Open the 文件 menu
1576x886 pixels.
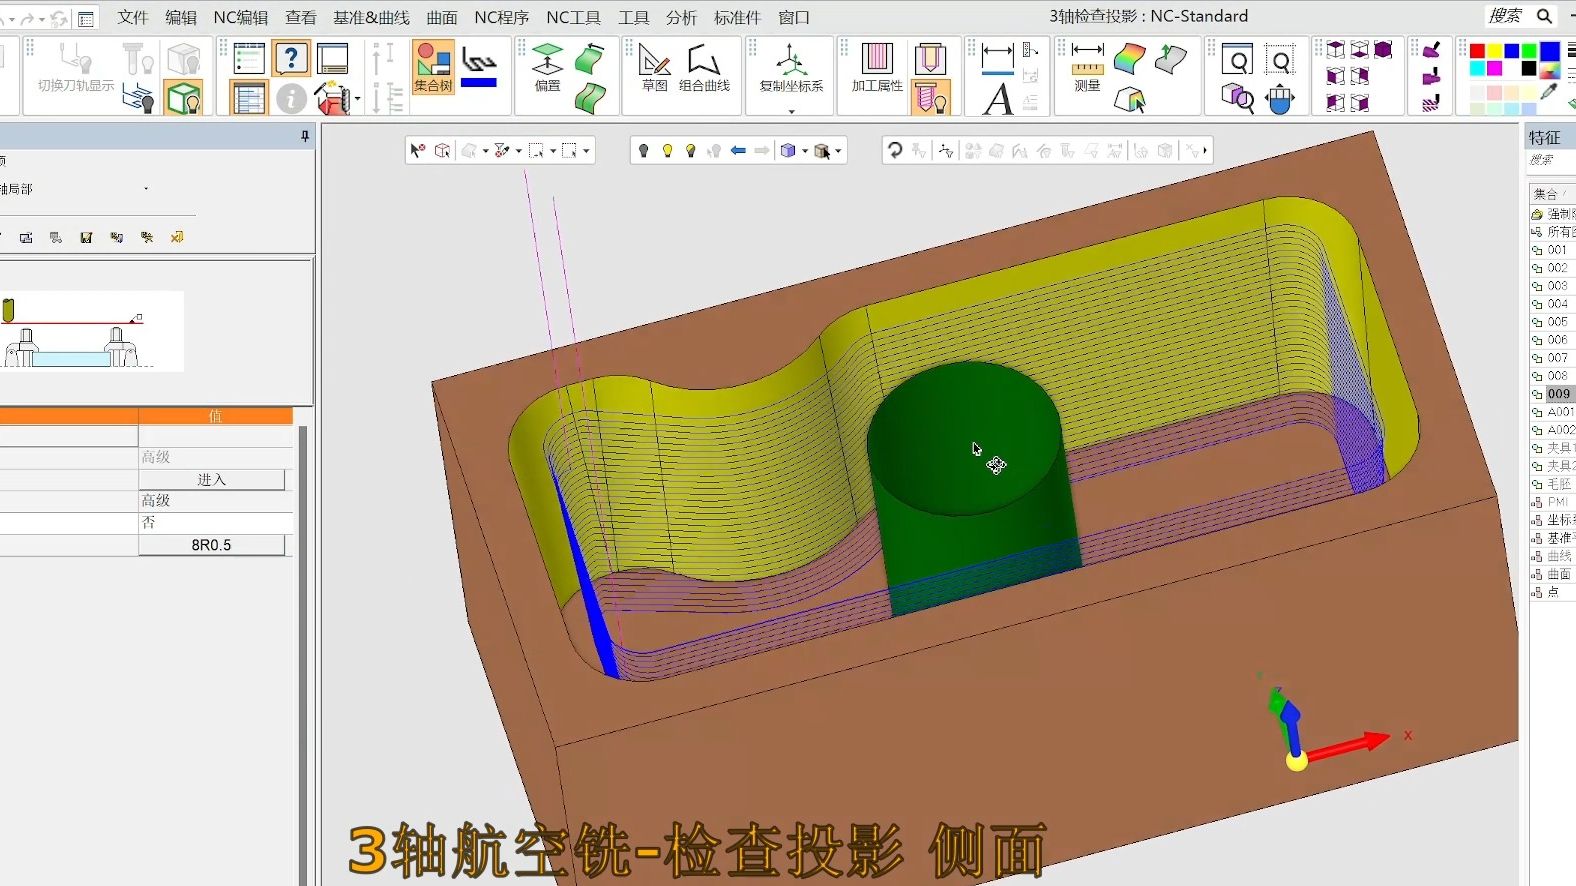tap(132, 17)
